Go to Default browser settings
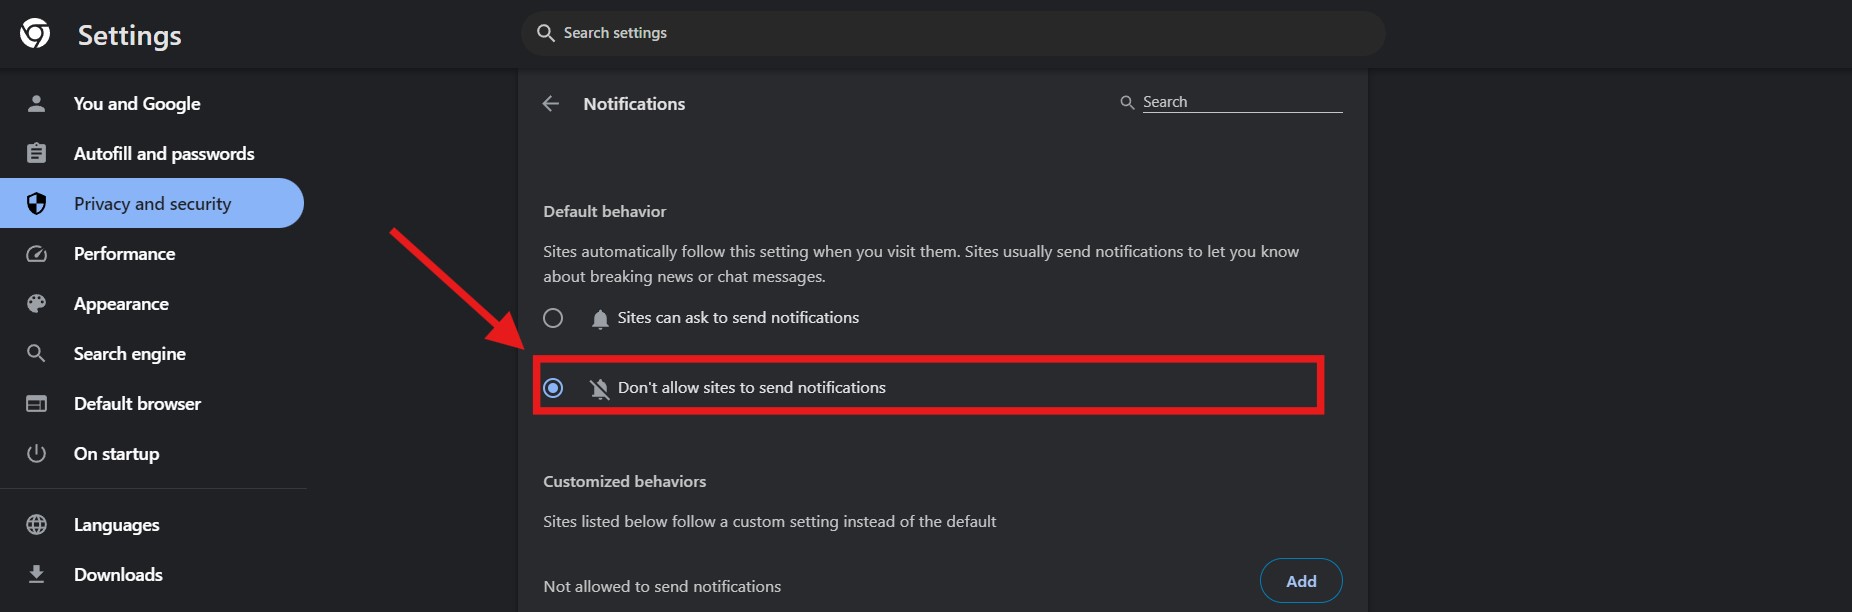This screenshot has height=612, width=1852. point(152,403)
